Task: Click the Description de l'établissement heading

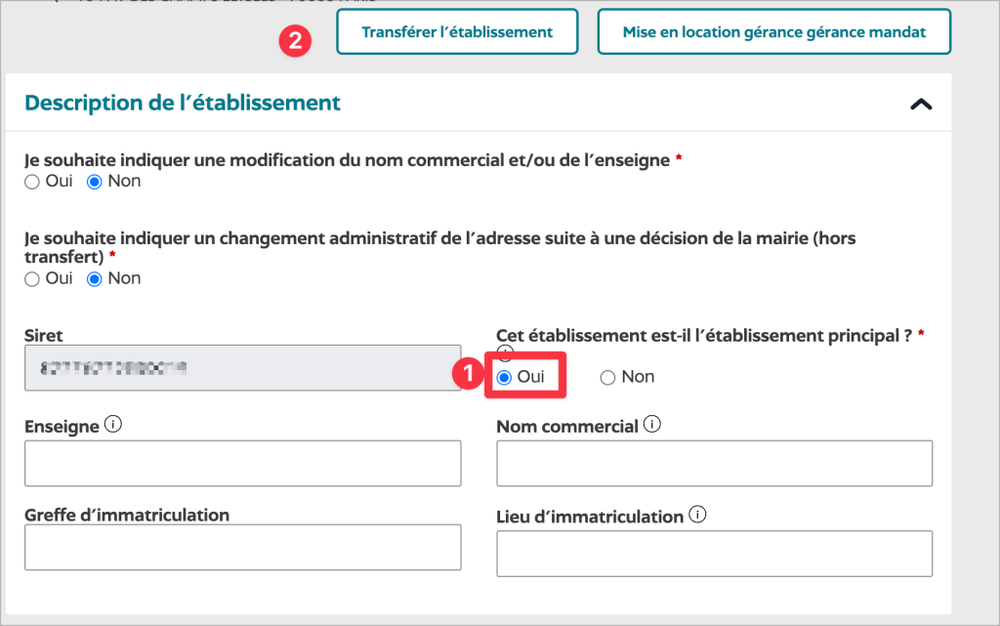Action: pyautogui.click(x=182, y=102)
